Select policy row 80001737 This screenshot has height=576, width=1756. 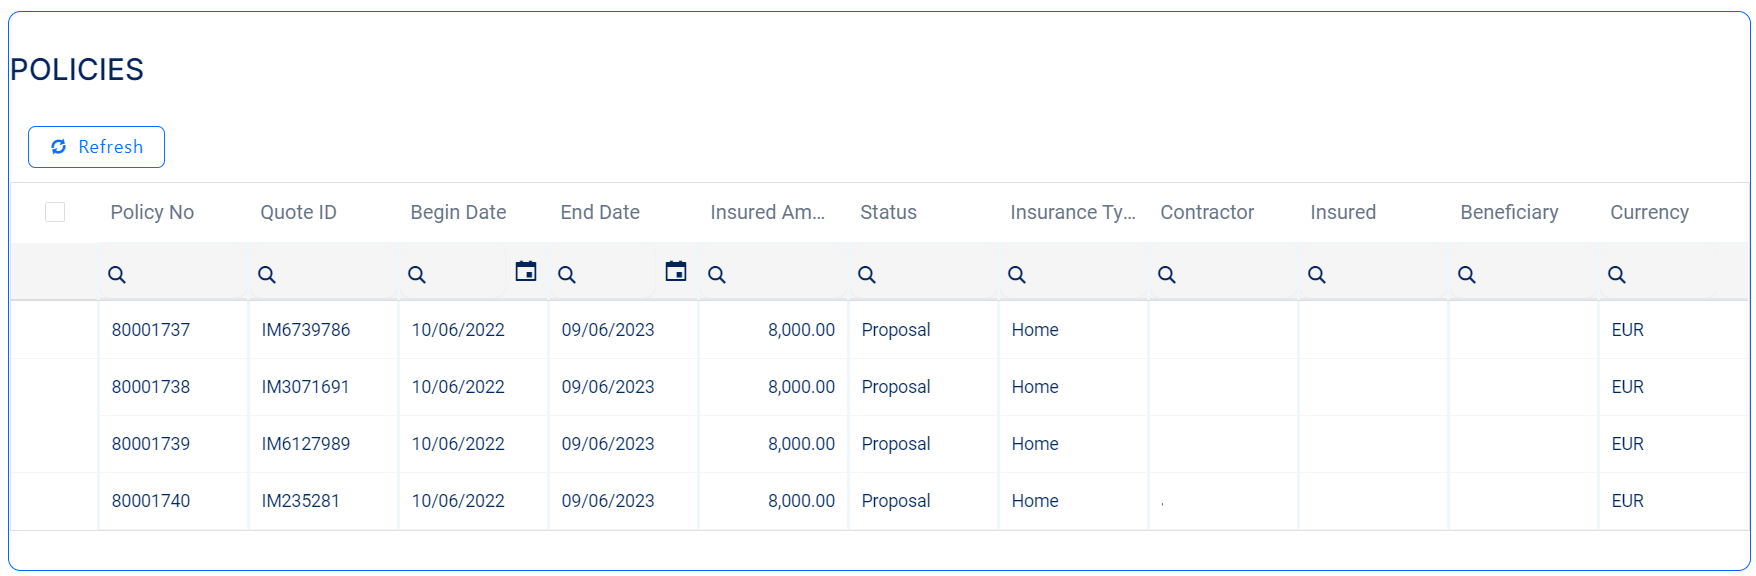pos(151,330)
